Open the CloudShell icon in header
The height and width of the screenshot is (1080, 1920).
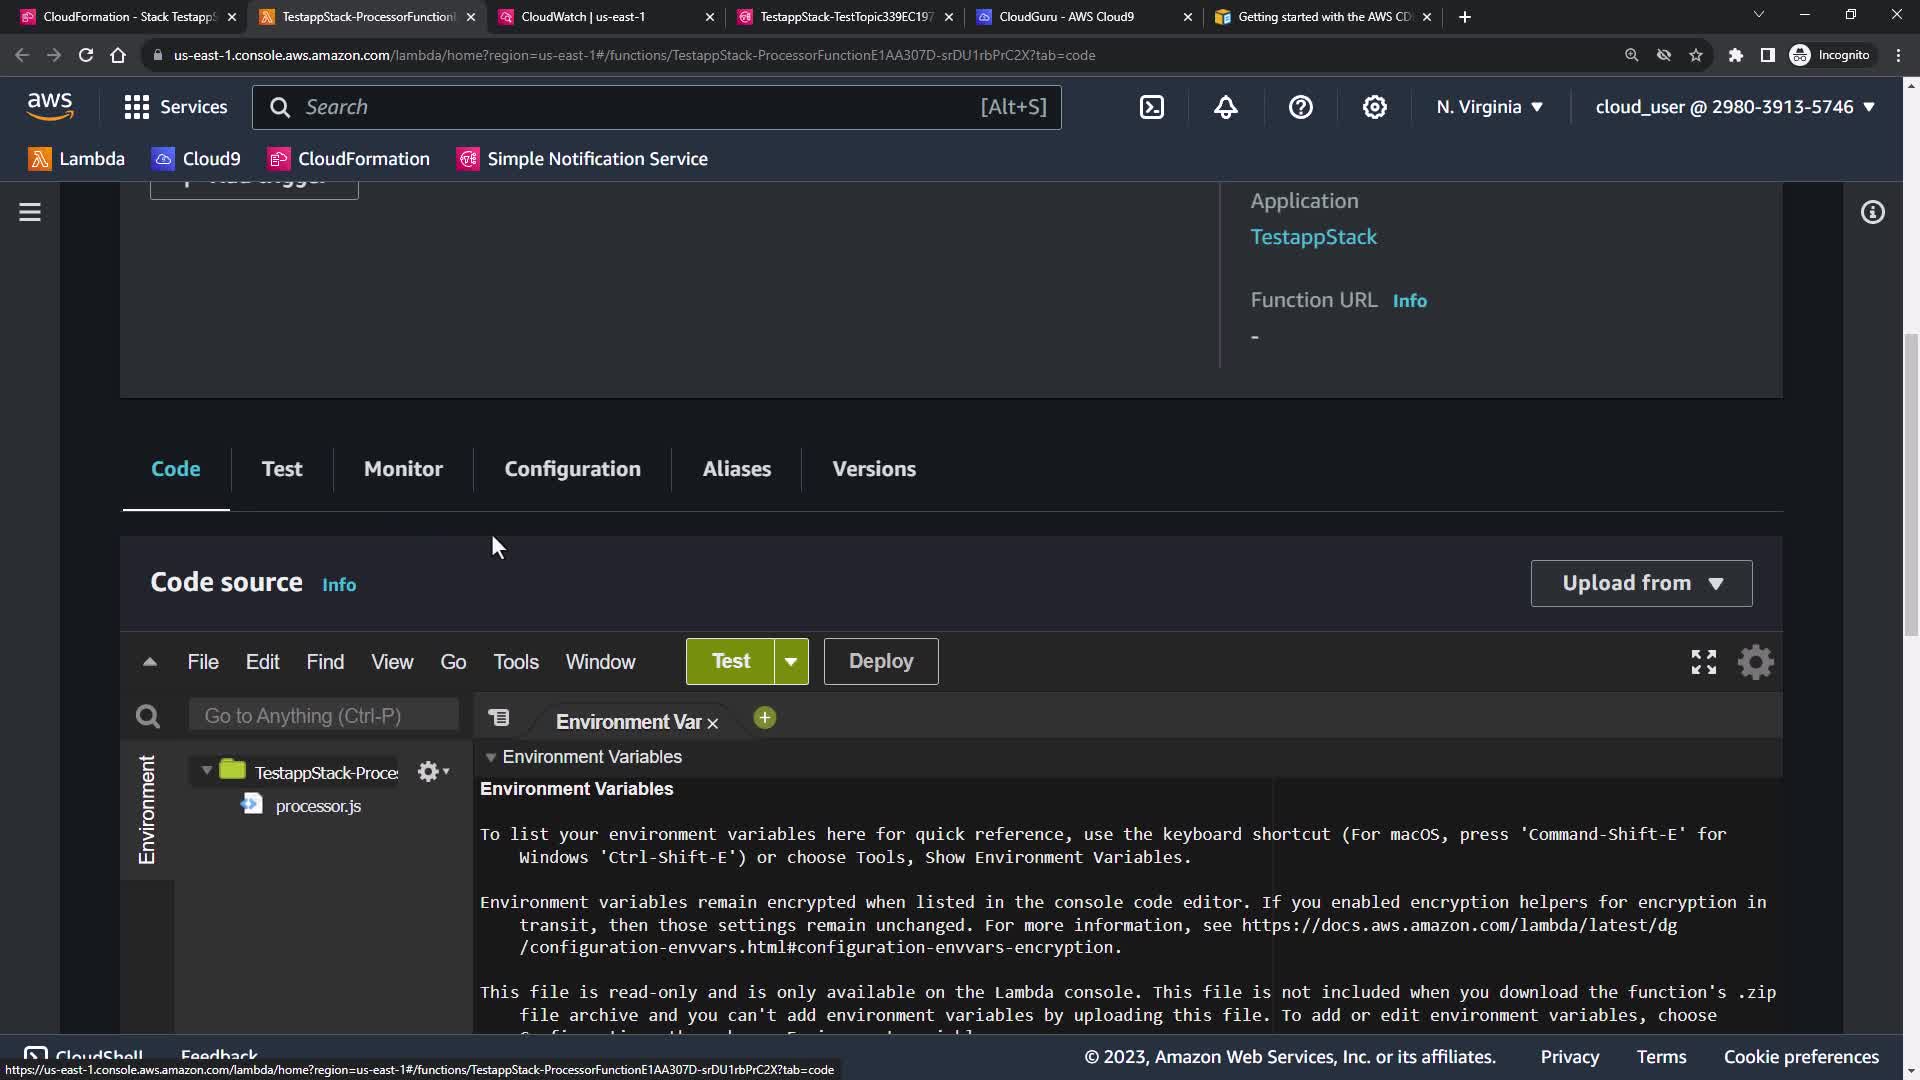click(x=1152, y=107)
